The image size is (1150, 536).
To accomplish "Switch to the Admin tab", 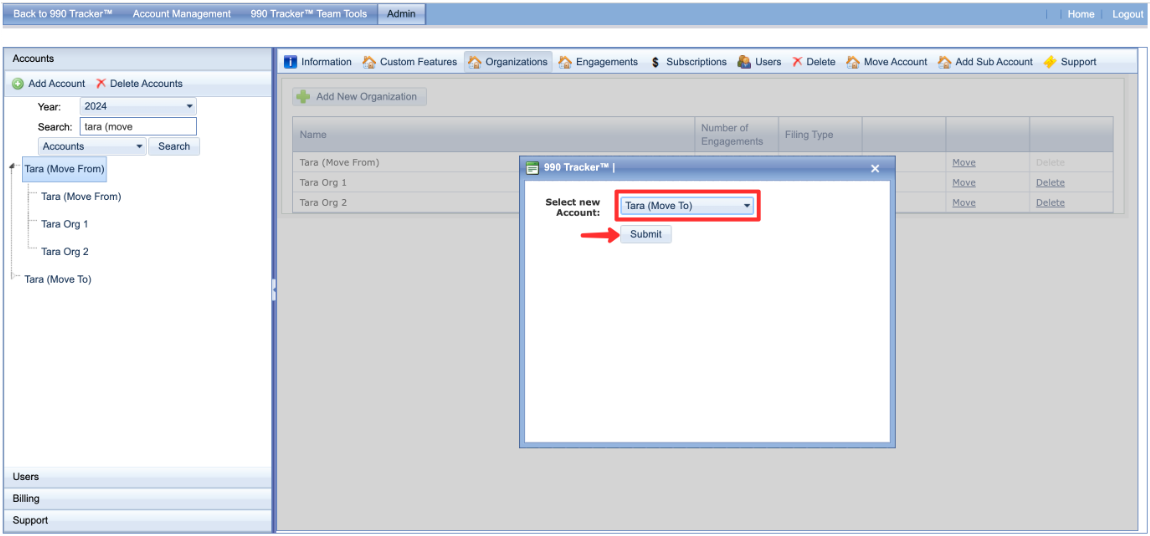I will 400,14.
